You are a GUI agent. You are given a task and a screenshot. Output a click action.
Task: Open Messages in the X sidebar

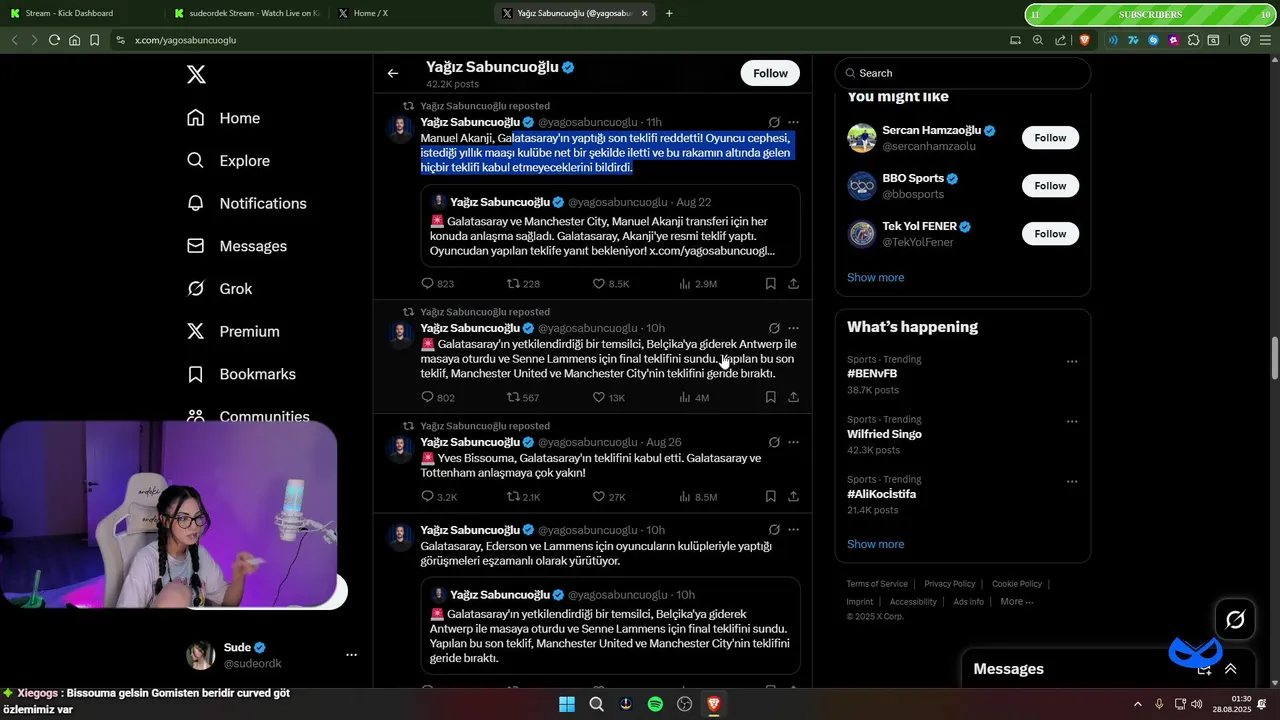237,246
